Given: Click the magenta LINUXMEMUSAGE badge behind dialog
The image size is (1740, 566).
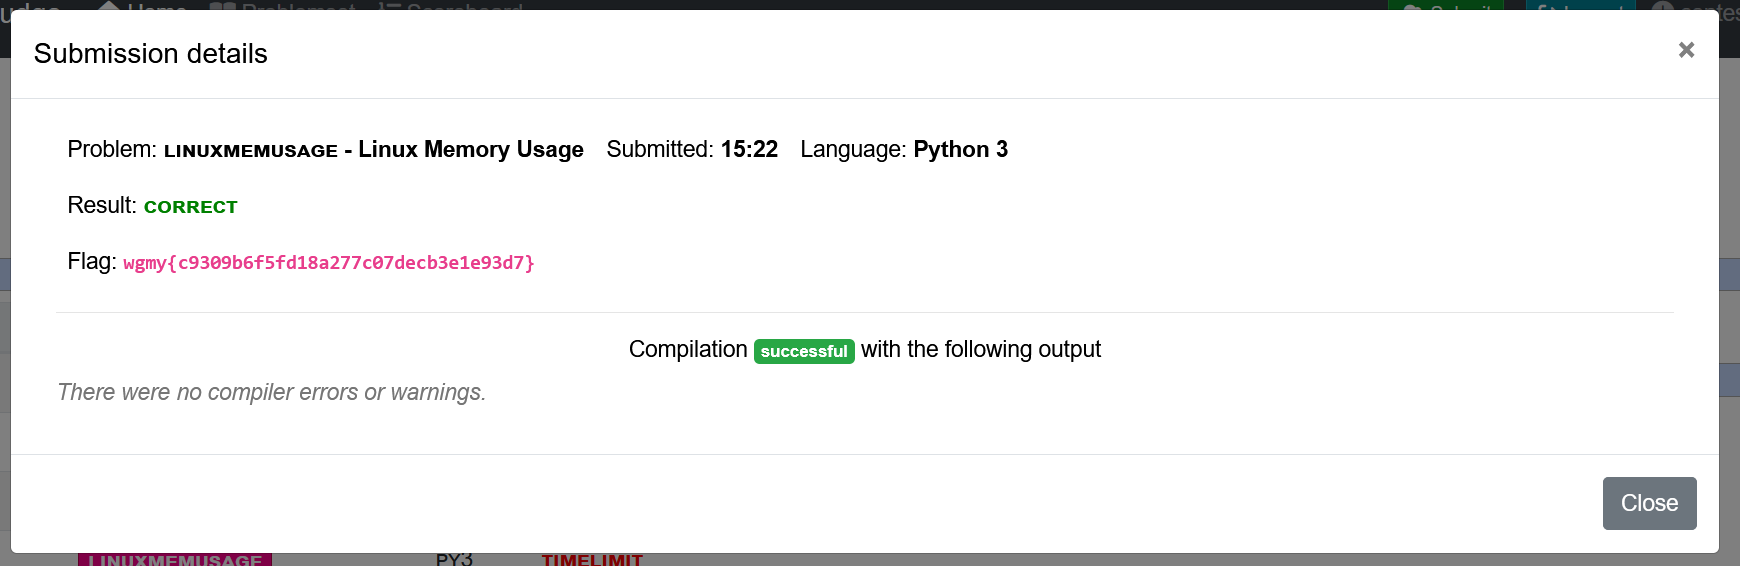Looking at the screenshot, I should (175, 559).
